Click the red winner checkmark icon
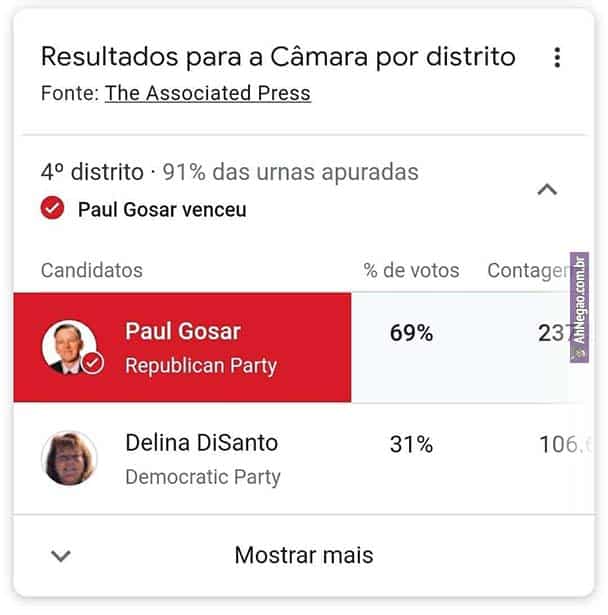Screen dimensions: 608x615 click(52, 210)
